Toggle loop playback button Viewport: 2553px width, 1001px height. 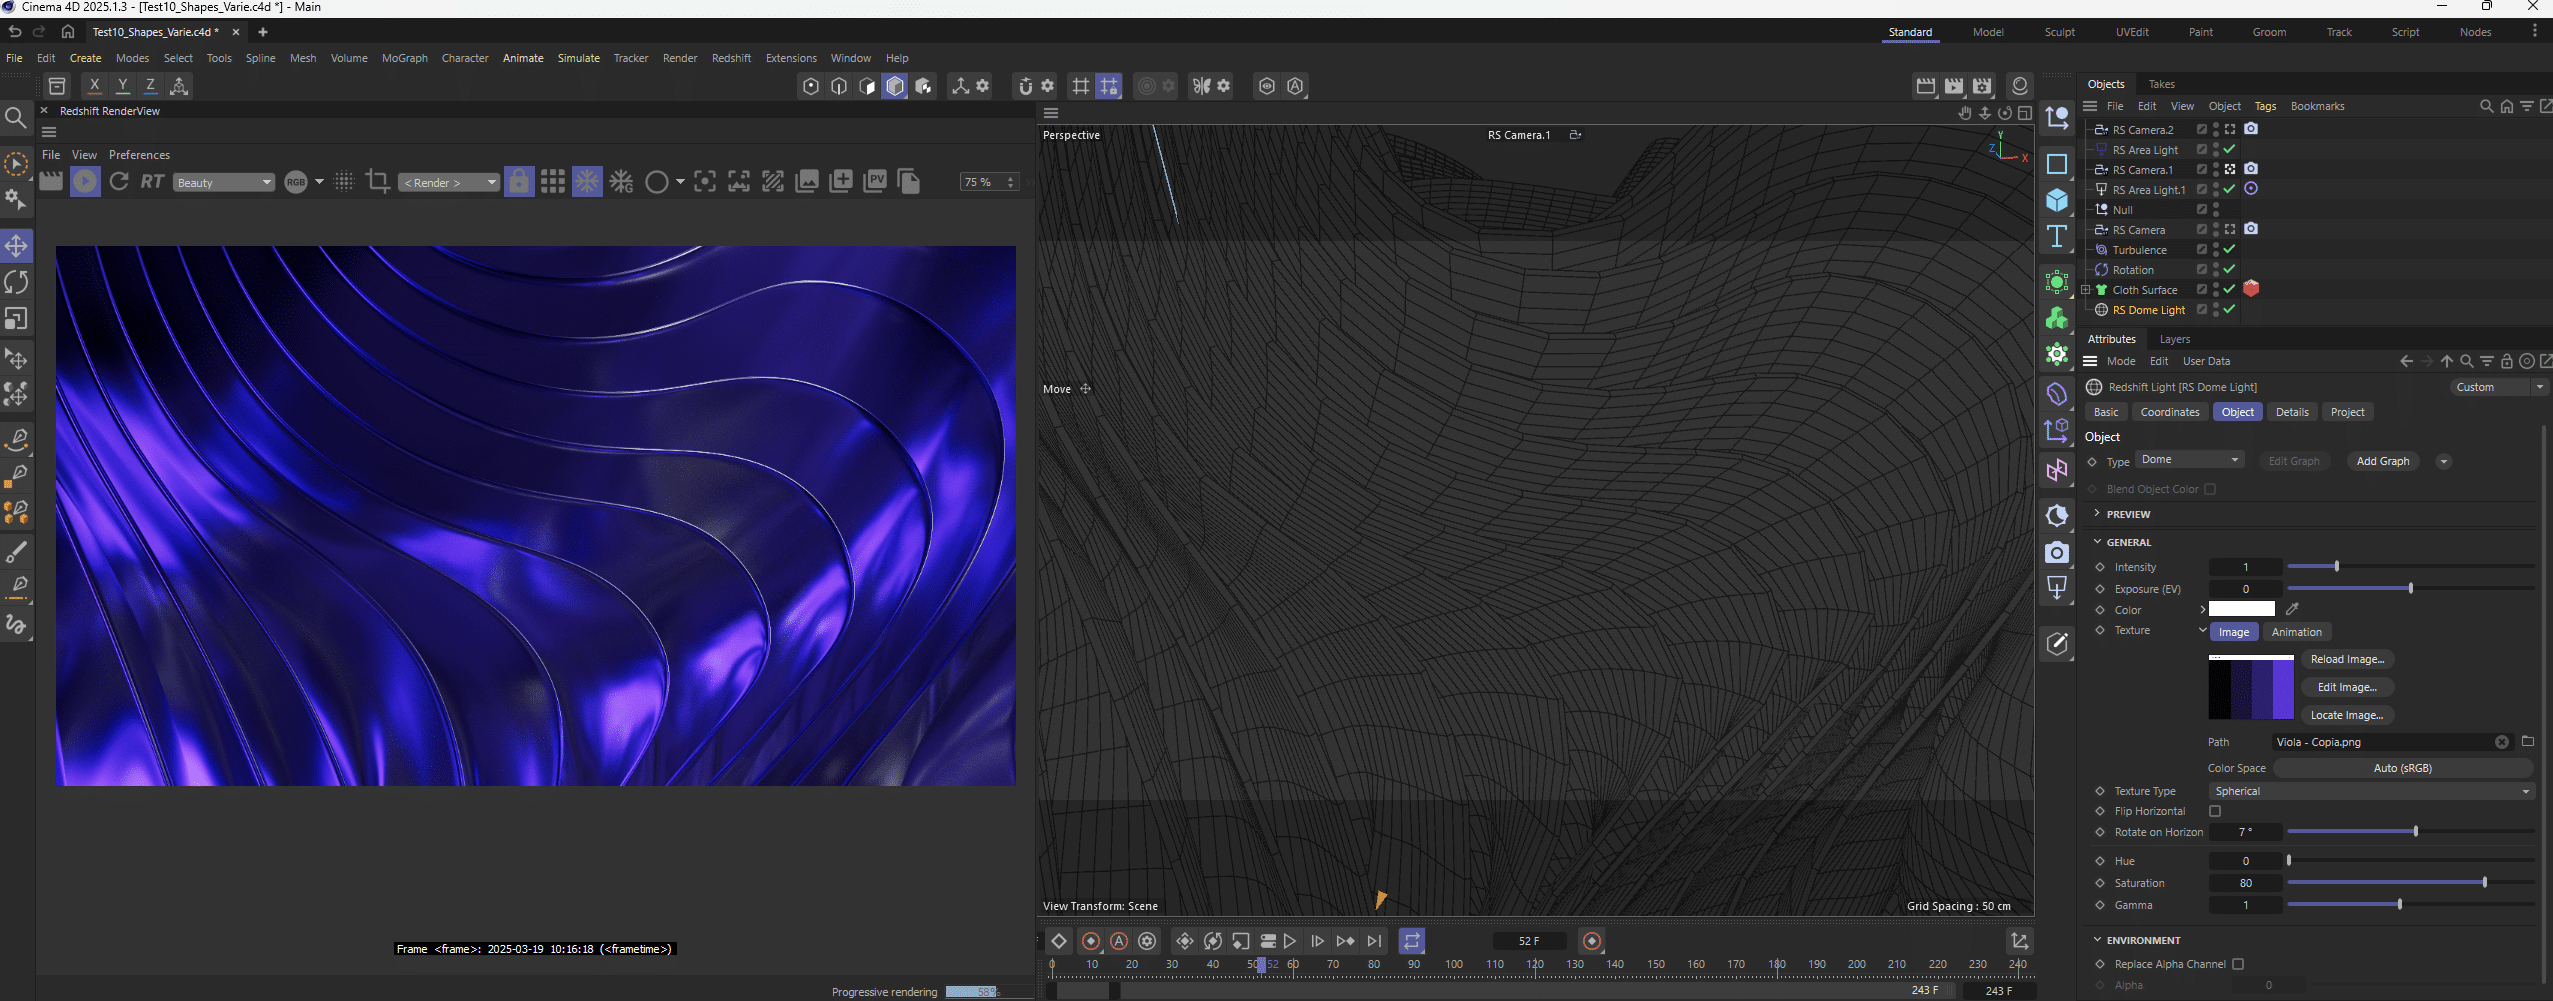click(1411, 941)
